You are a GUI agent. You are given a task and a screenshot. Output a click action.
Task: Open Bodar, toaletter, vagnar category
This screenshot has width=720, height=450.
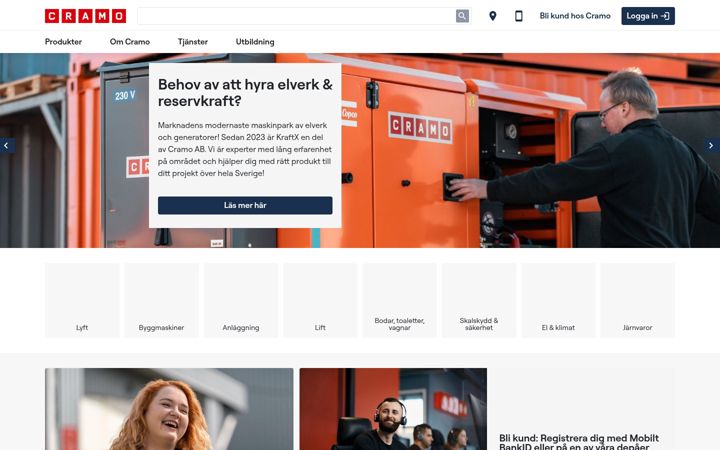400,300
